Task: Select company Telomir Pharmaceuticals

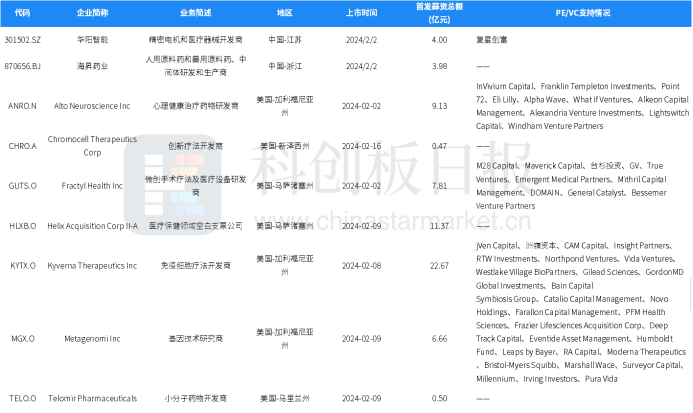Action: coord(92,399)
